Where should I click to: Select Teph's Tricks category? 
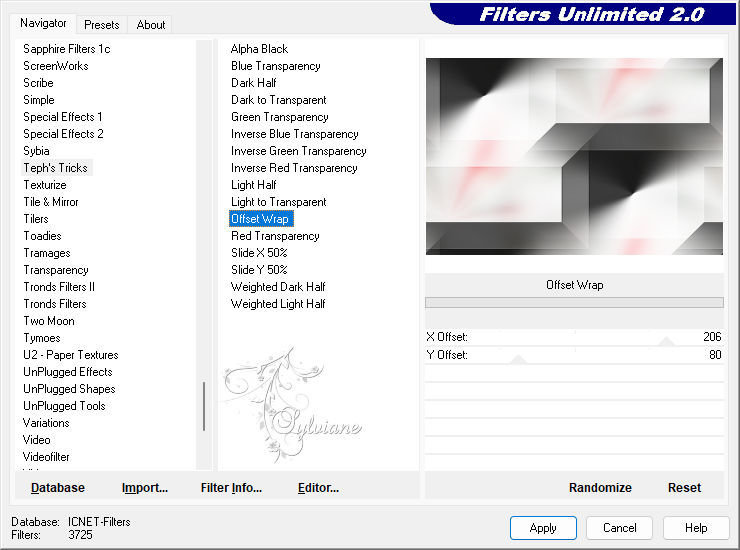click(56, 168)
